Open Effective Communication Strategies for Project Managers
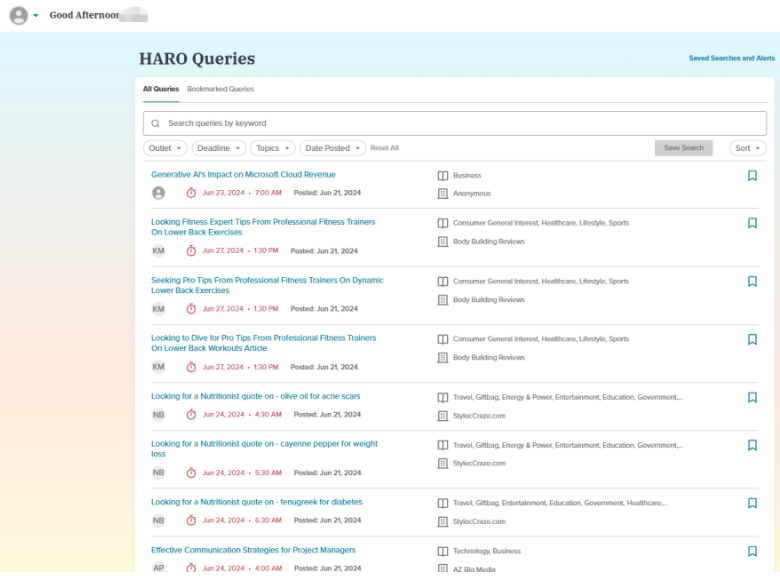This screenshot has width=780, height=576. (x=253, y=550)
